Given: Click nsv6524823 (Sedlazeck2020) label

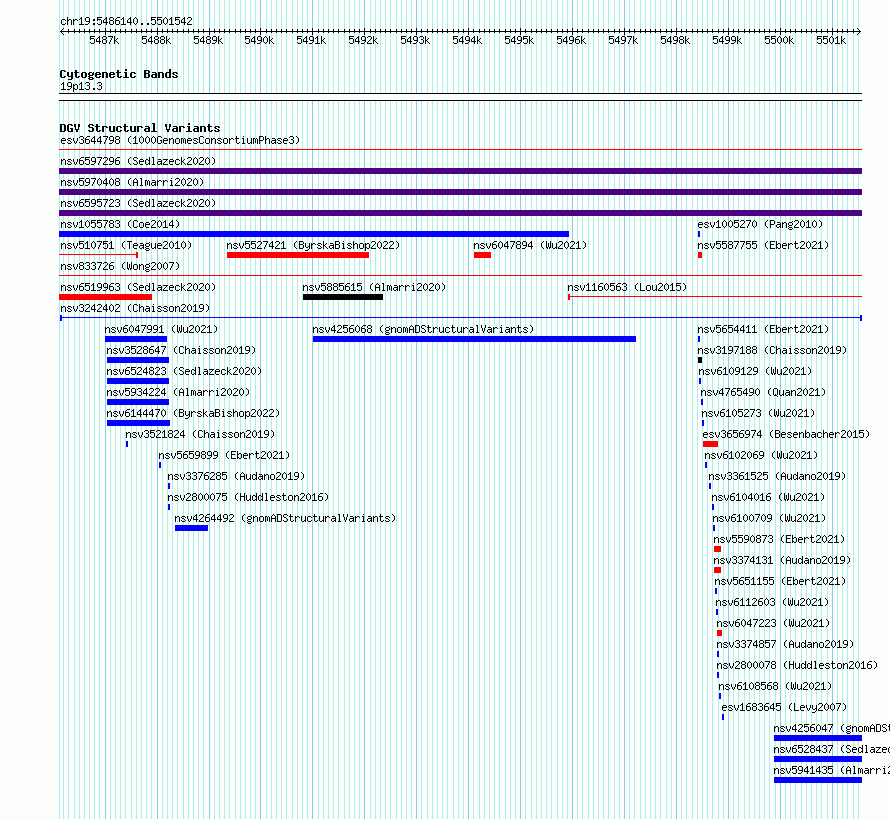Looking at the screenshot, I should pos(184,371).
